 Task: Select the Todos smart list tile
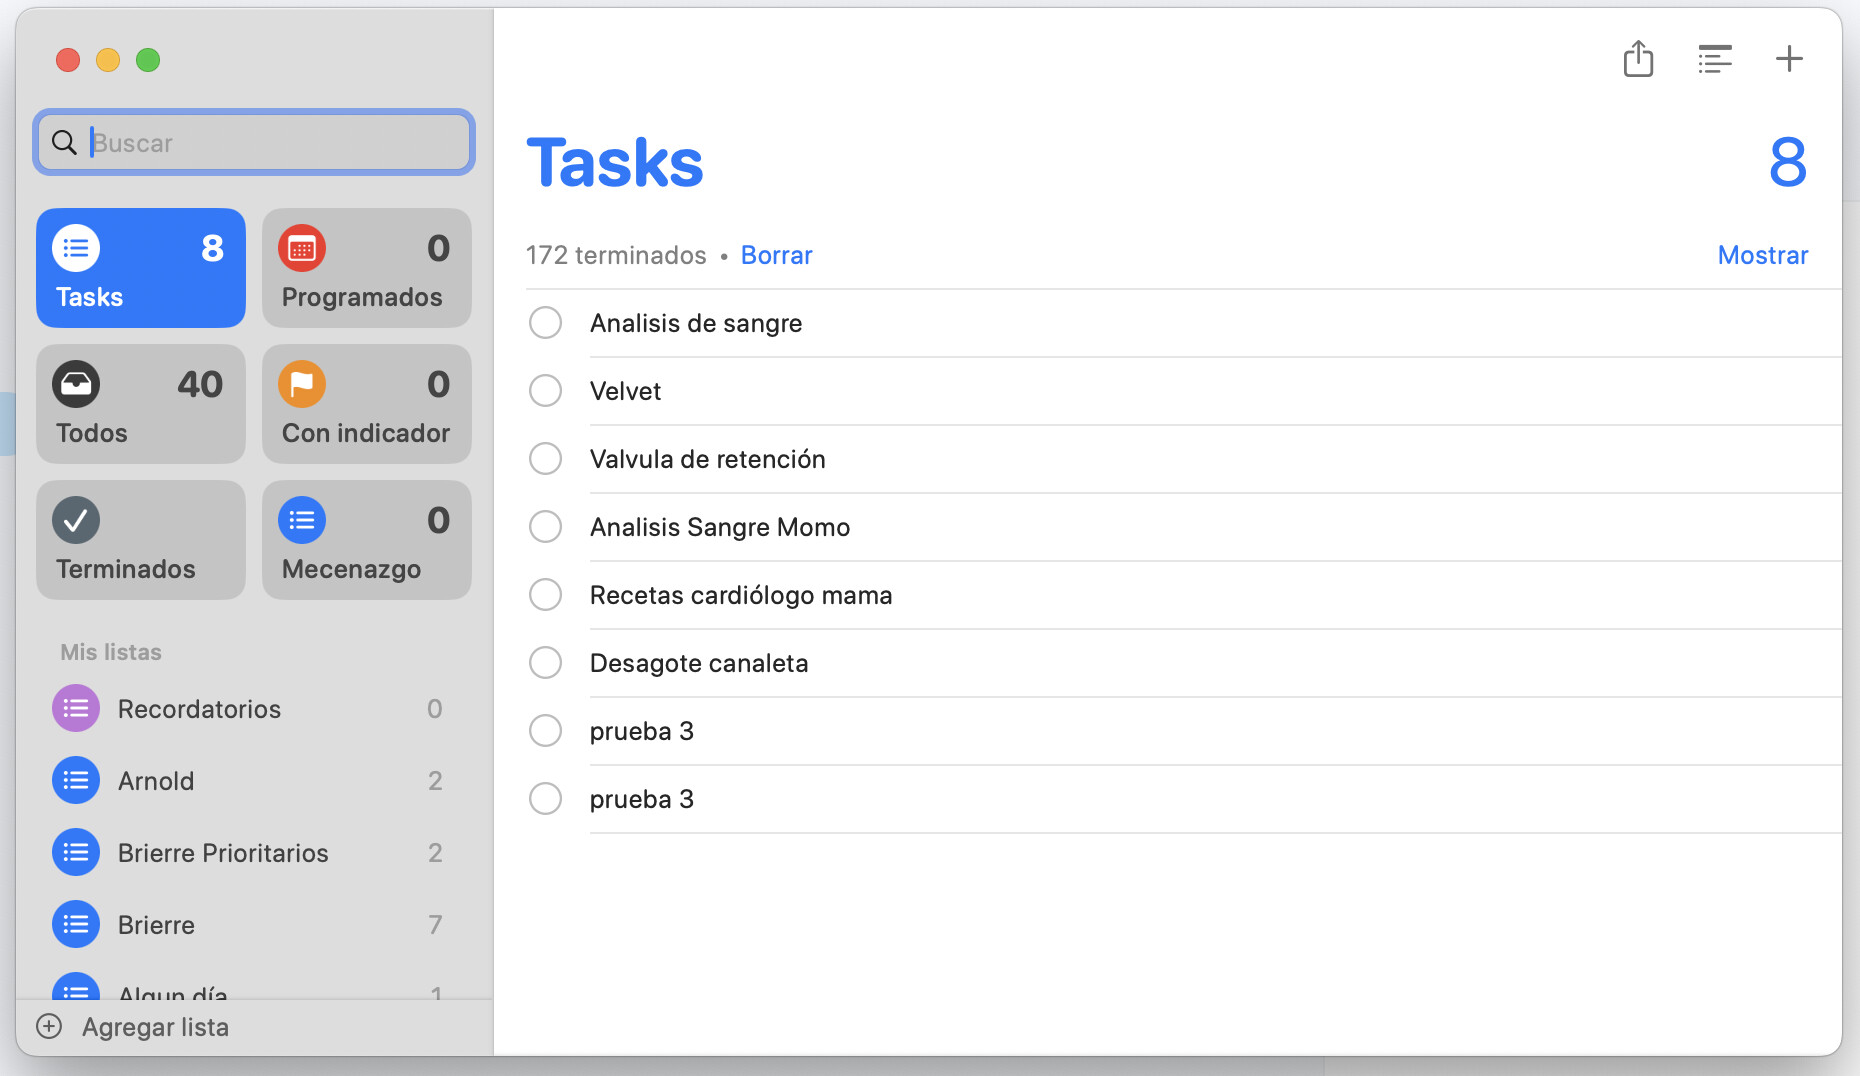tap(141, 404)
